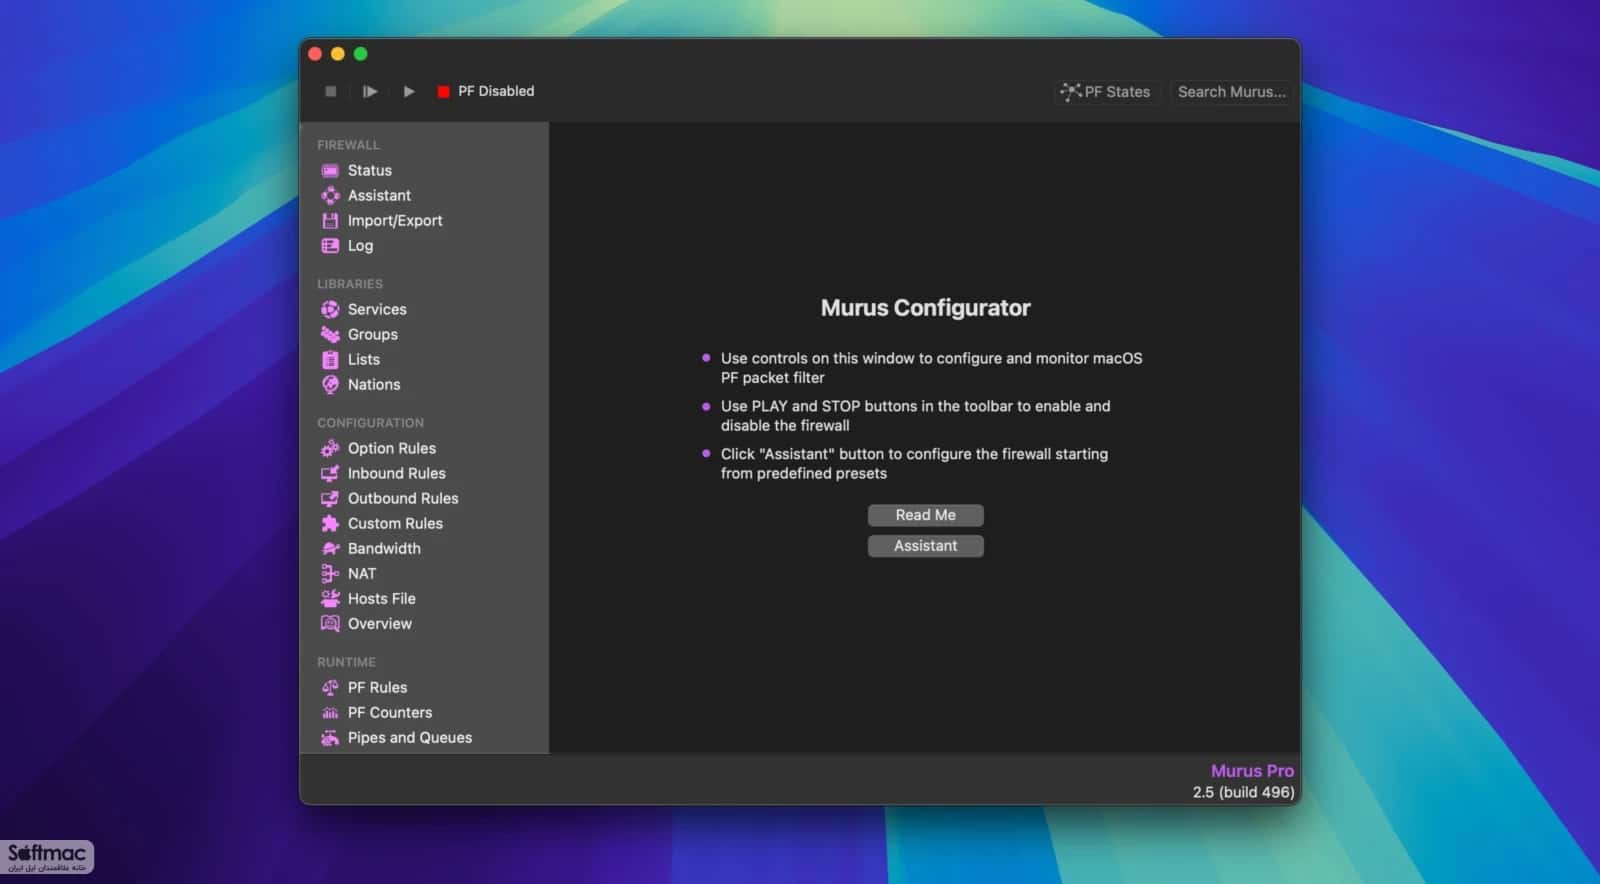This screenshot has height=884, width=1600.
Task: Click the Services label in the sidebar
Action: (377, 310)
